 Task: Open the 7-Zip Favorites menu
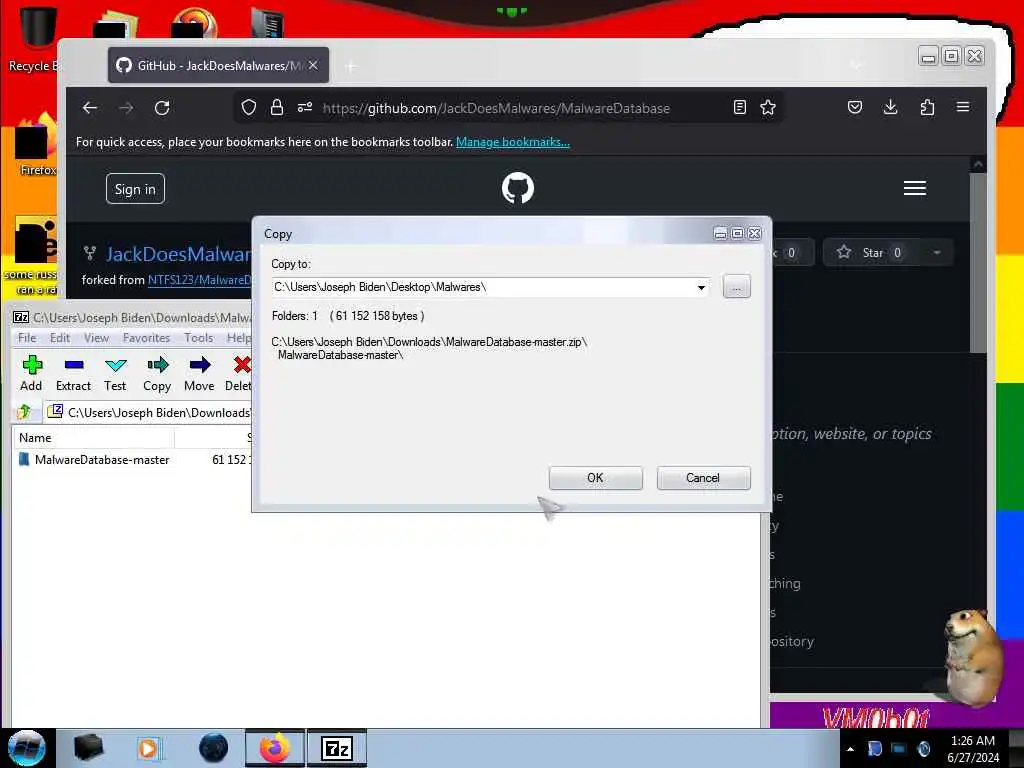pos(146,338)
